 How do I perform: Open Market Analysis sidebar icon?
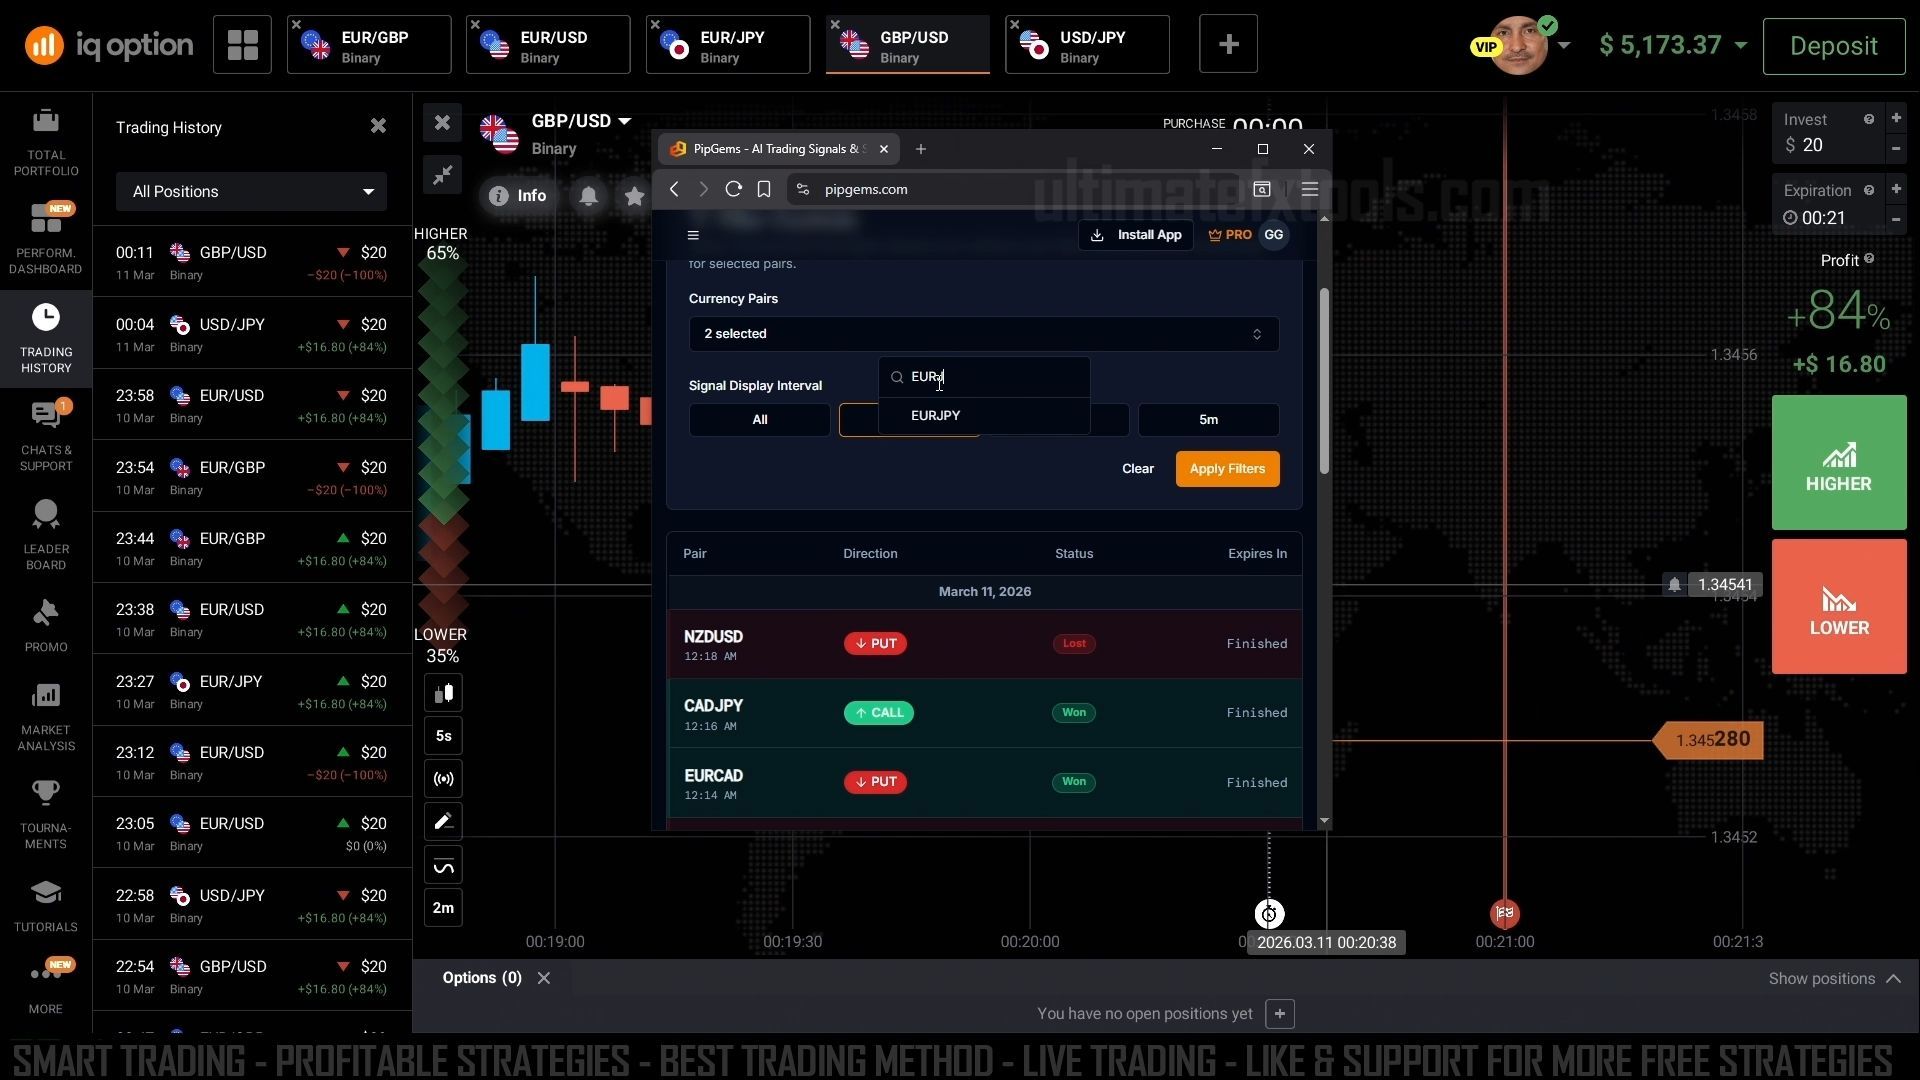pyautogui.click(x=46, y=715)
